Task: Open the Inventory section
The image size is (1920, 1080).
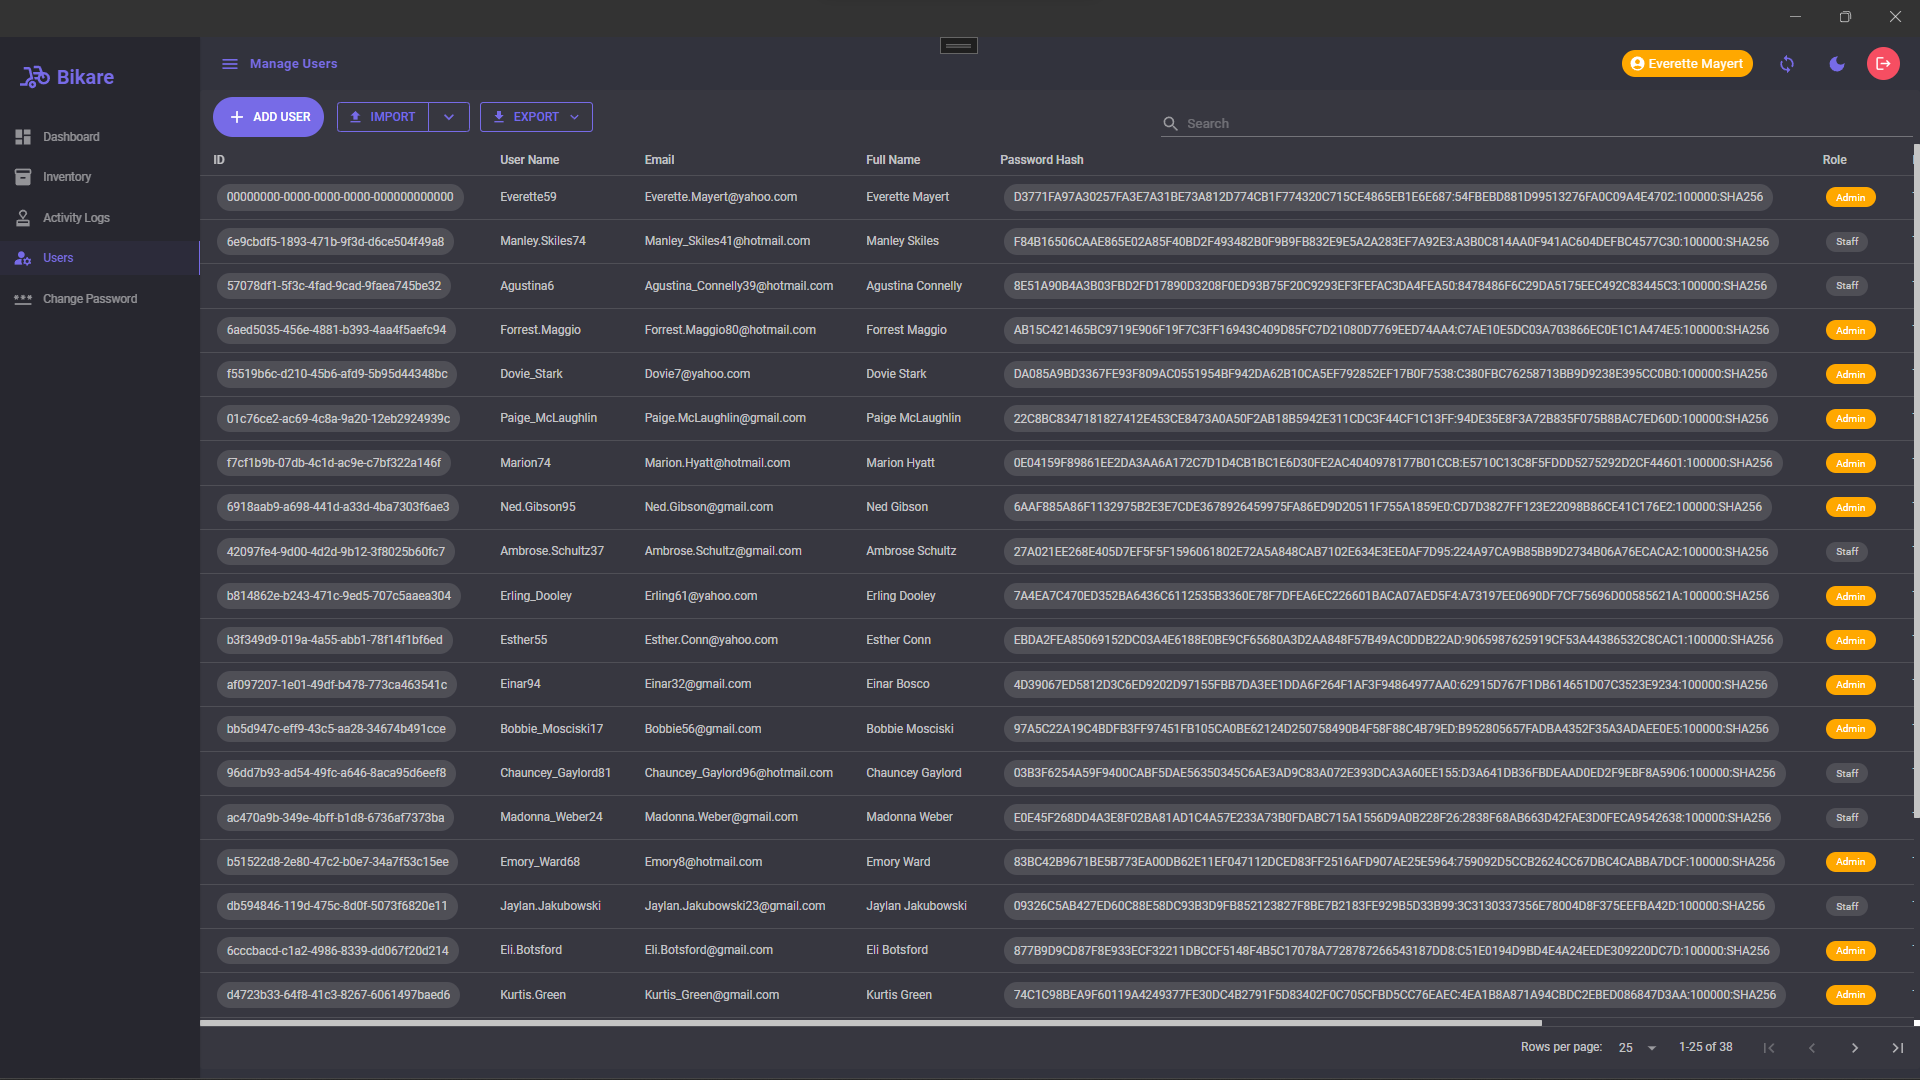Action: 66,177
